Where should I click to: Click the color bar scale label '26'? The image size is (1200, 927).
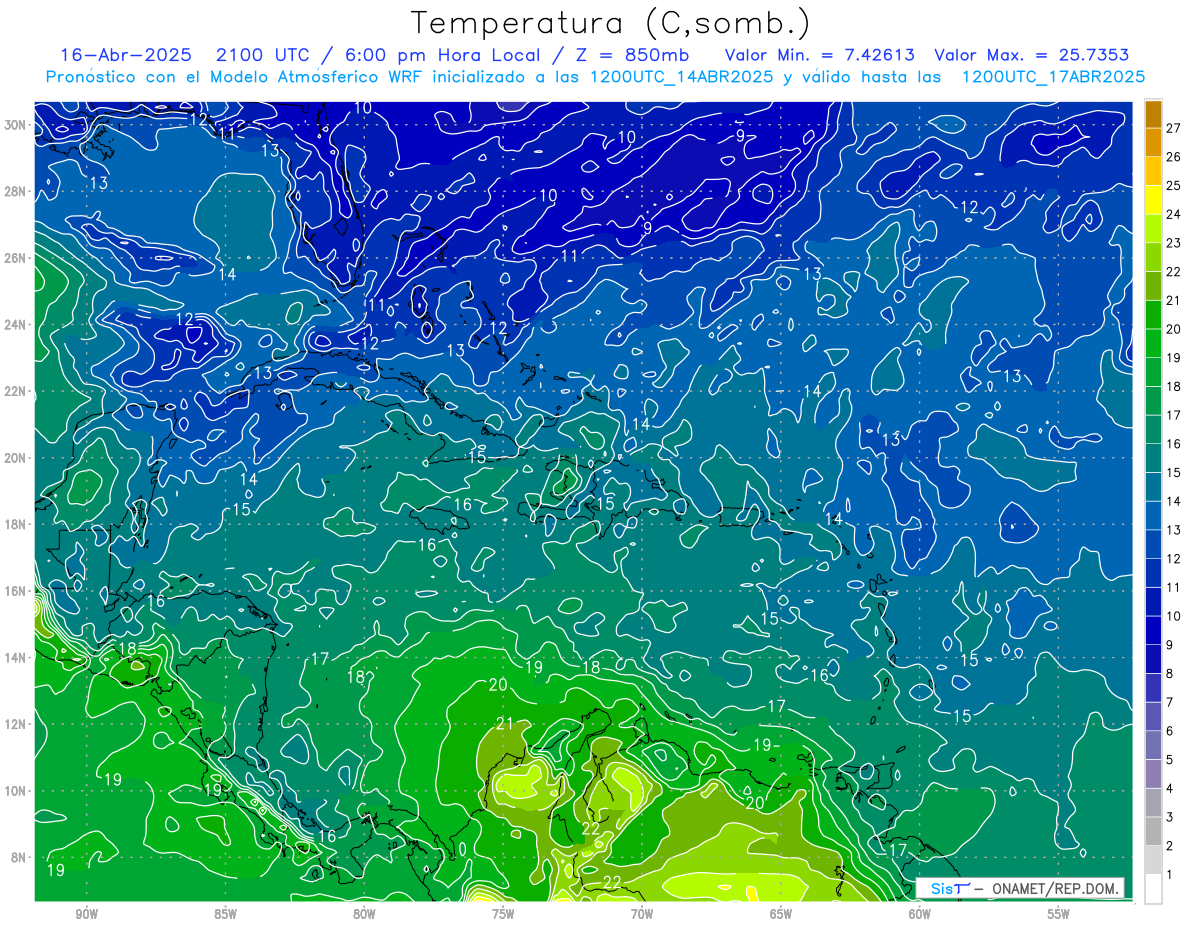(1173, 157)
